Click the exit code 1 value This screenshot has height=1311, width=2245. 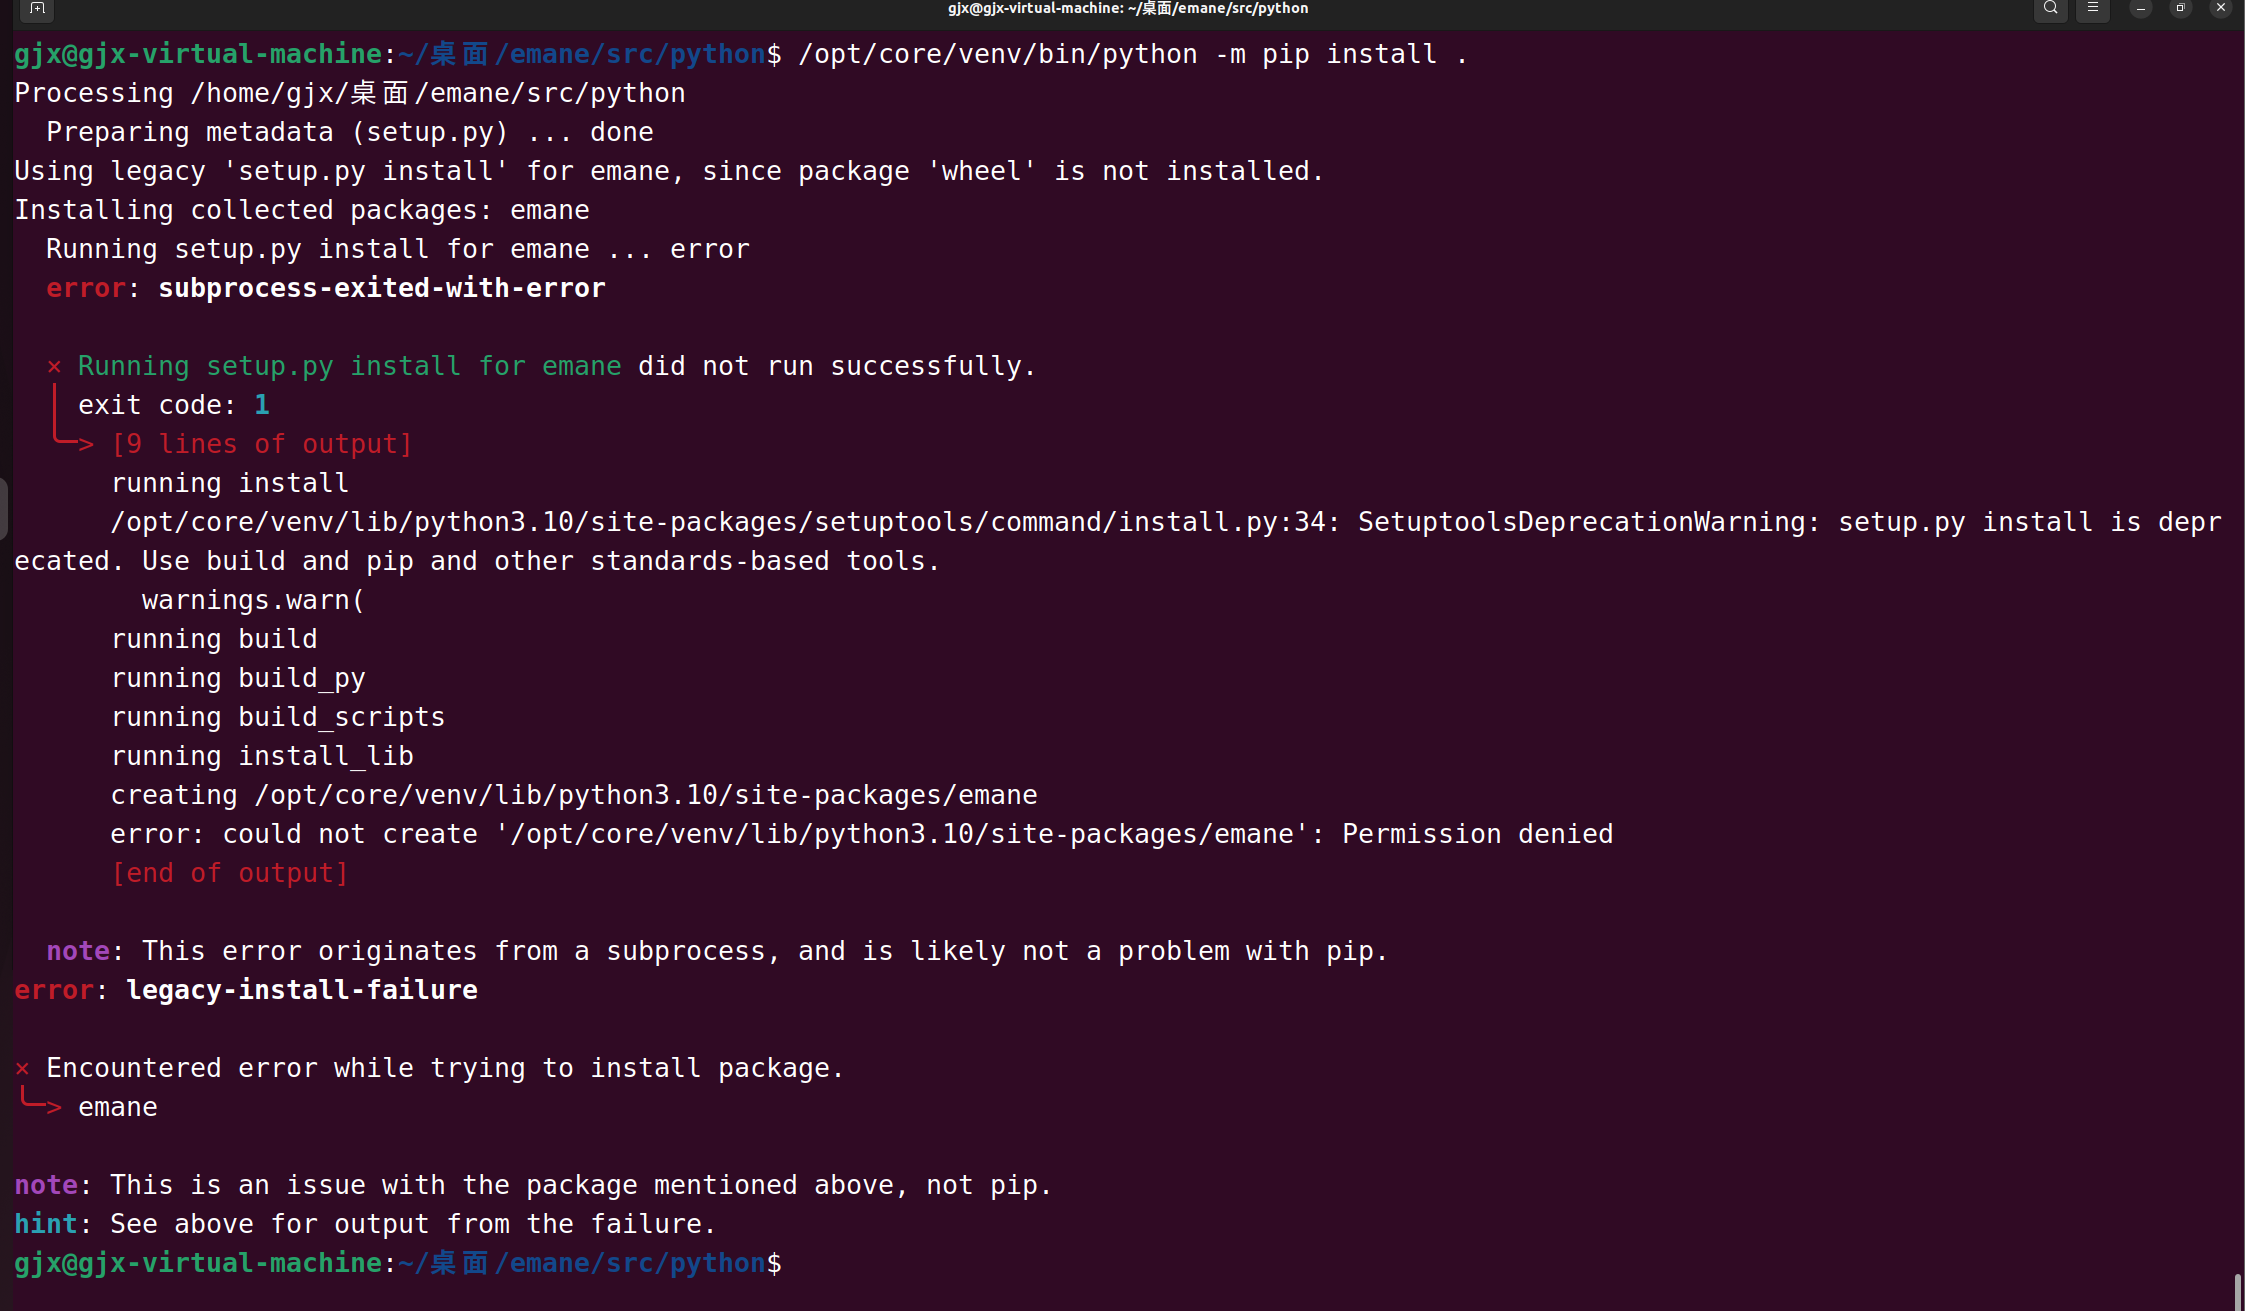click(263, 404)
